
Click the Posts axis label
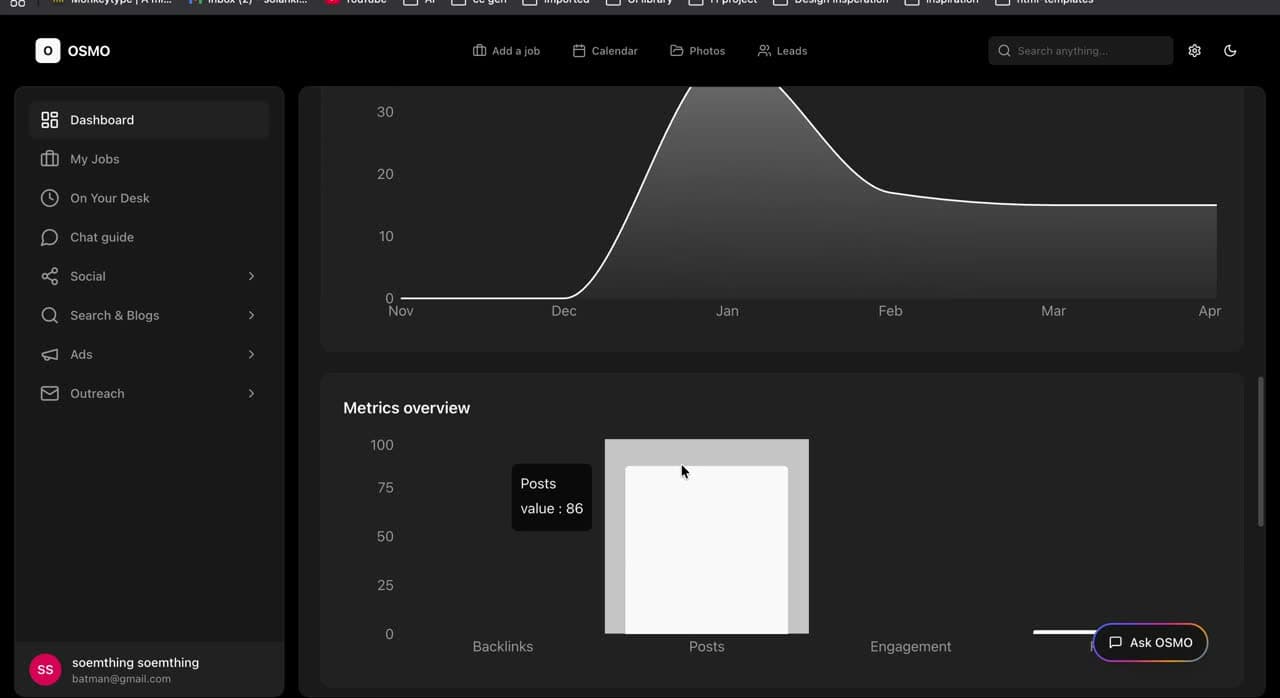tap(706, 647)
